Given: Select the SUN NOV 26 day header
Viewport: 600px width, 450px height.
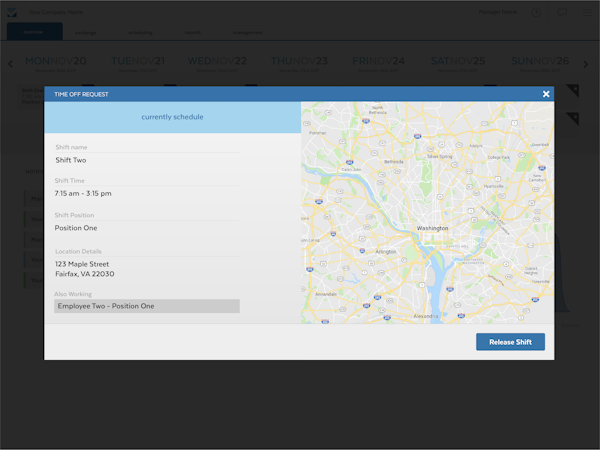Looking at the screenshot, I should (x=540, y=63).
